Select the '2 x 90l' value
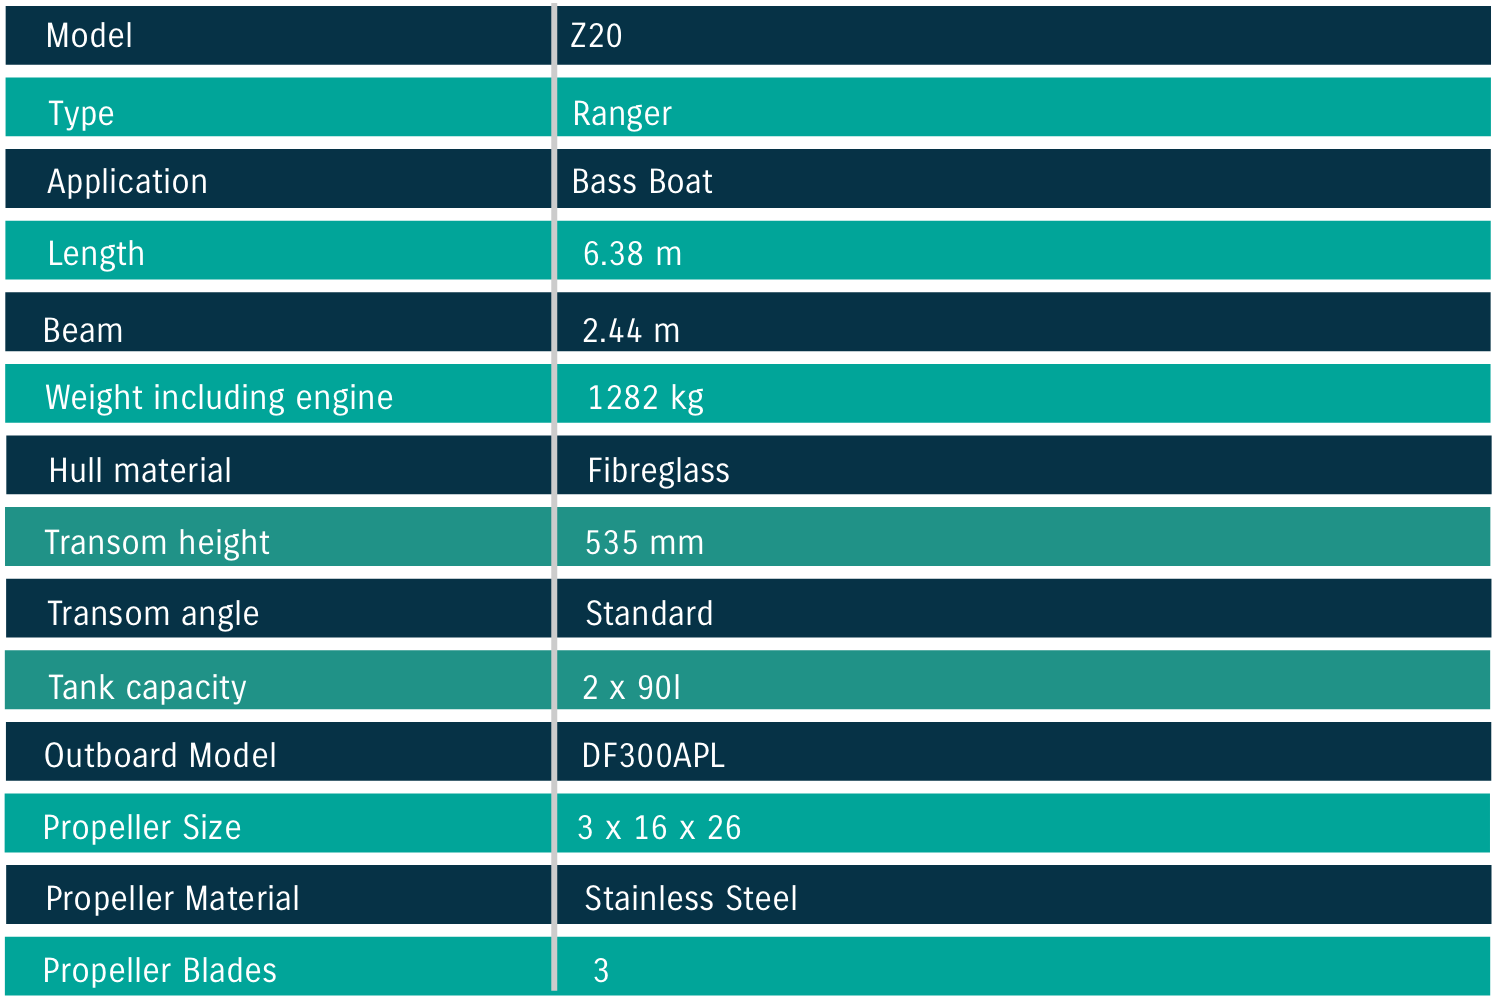The width and height of the screenshot is (1496, 1004). tap(631, 688)
